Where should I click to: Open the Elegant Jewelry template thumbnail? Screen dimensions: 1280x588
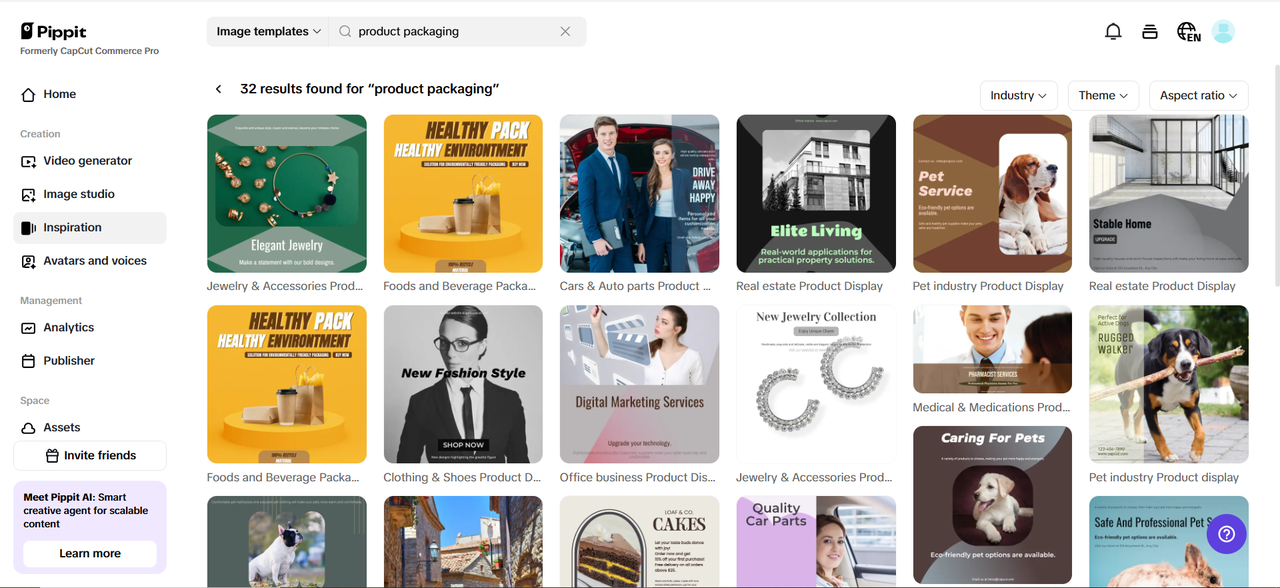tap(287, 194)
